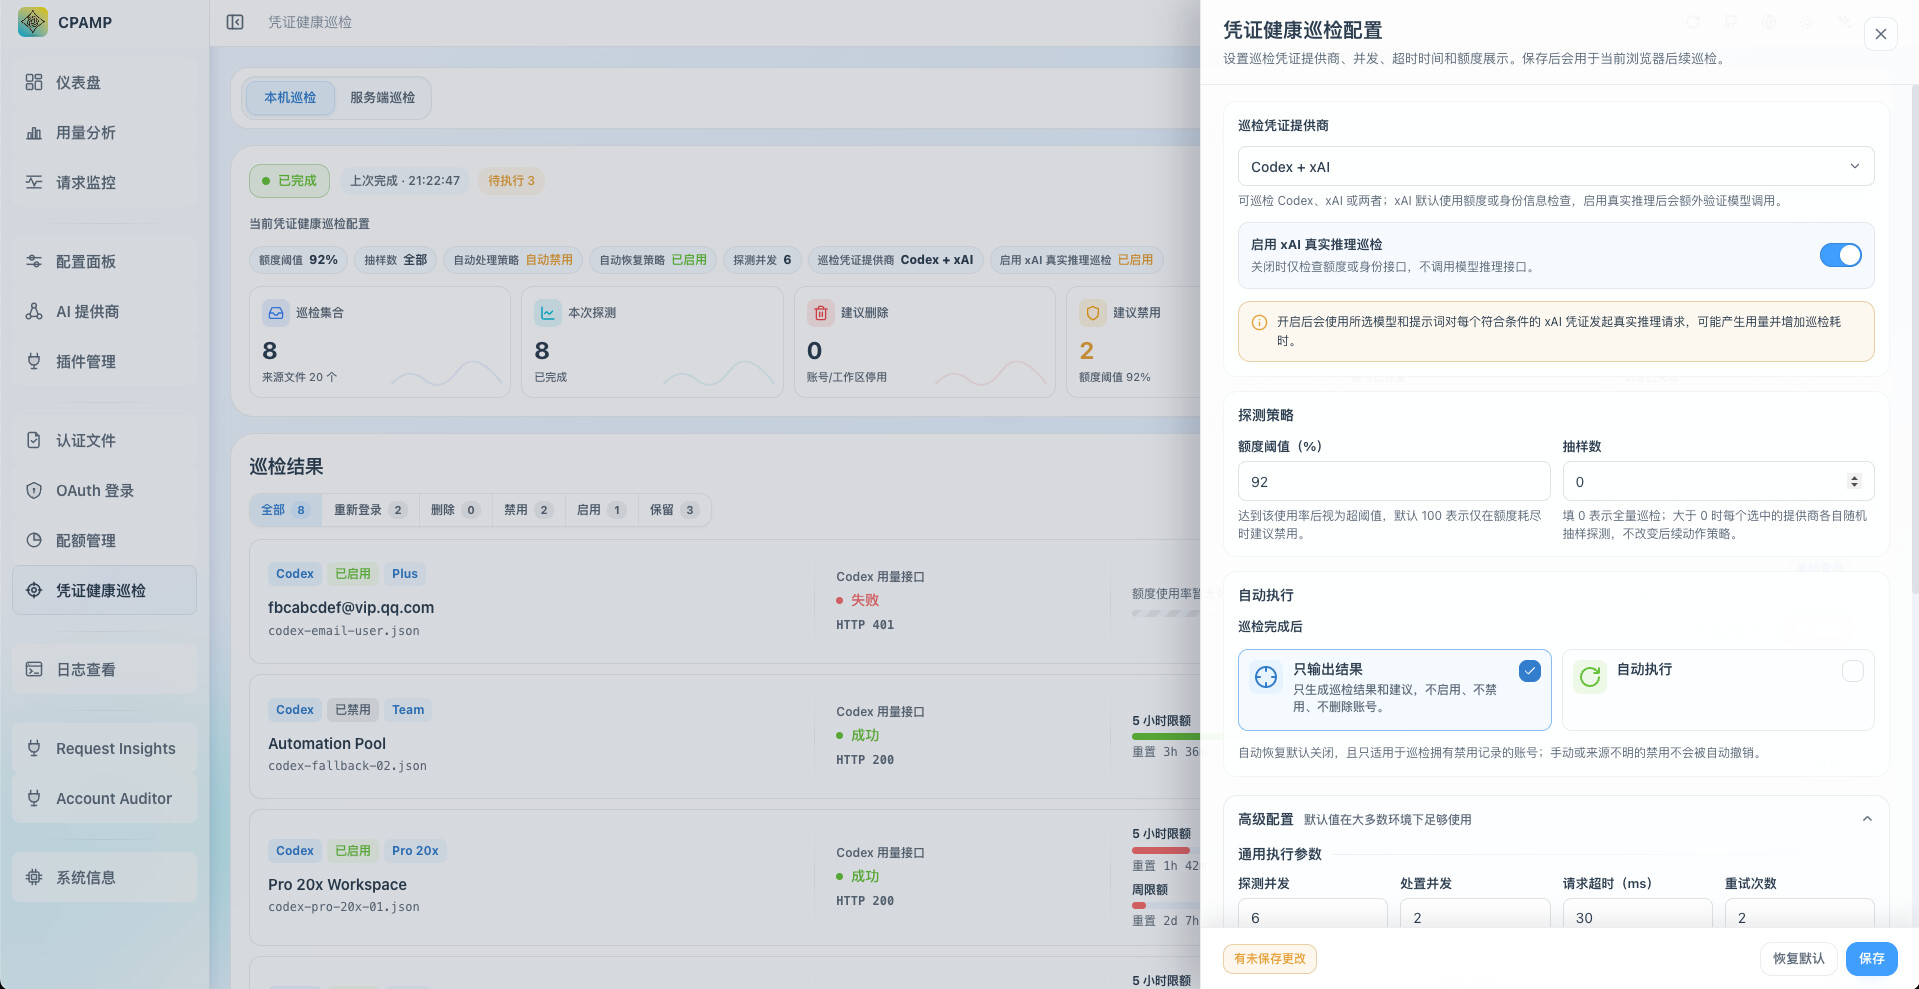Click the Team plan tag
Screen dimensions: 1919x989
tap(408, 710)
